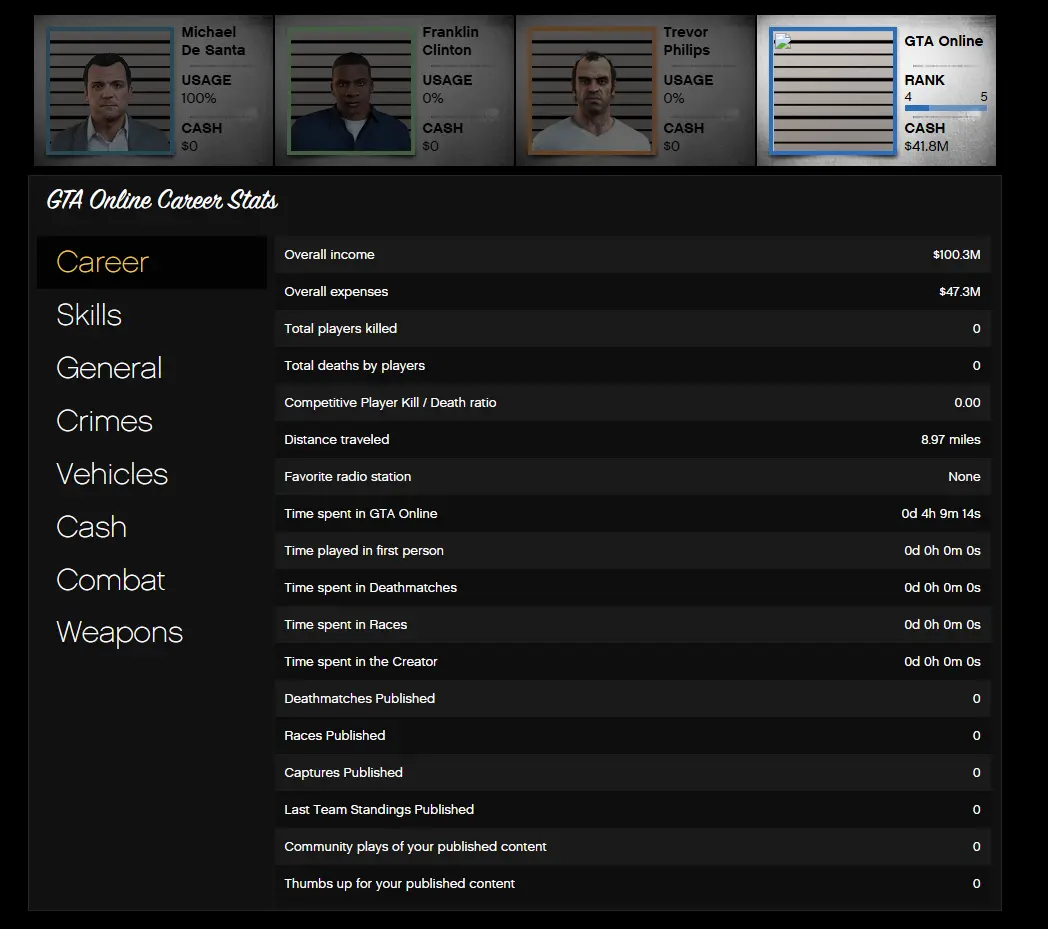This screenshot has height=929, width=1048.
Task: Select the Michael De Santa mugshot portrait
Action: click(x=110, y=91)
